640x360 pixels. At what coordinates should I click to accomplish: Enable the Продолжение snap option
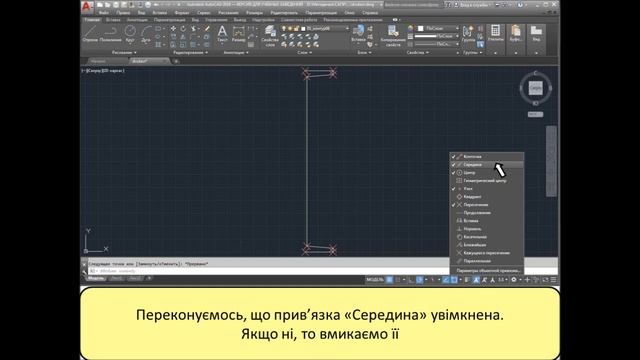click(487, 213)
